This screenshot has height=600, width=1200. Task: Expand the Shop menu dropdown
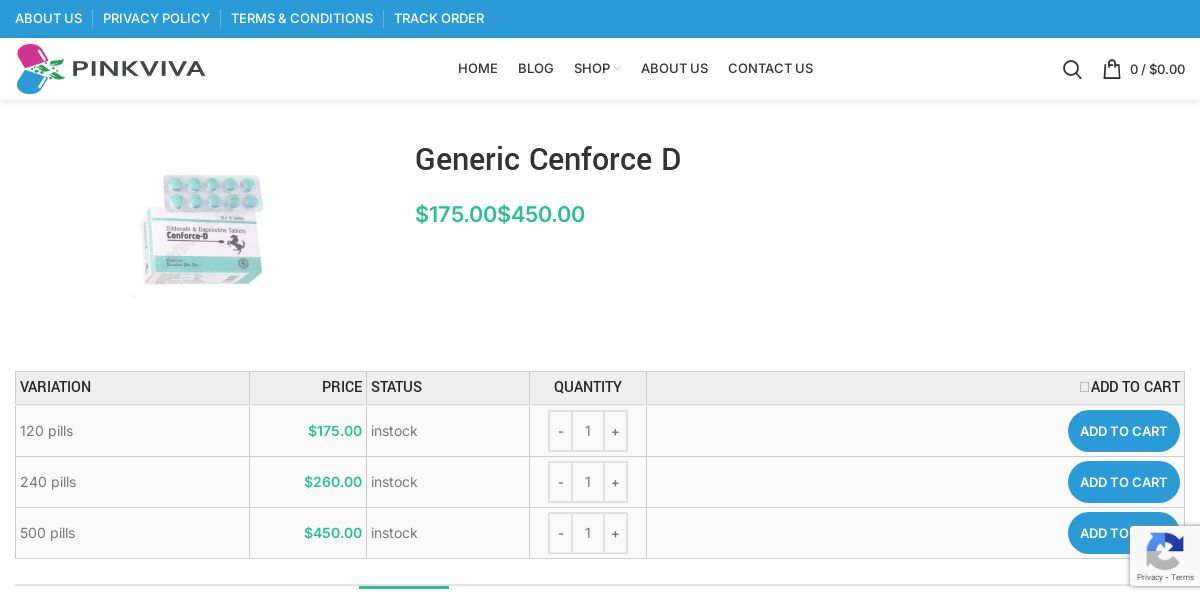tap(596, 69)
